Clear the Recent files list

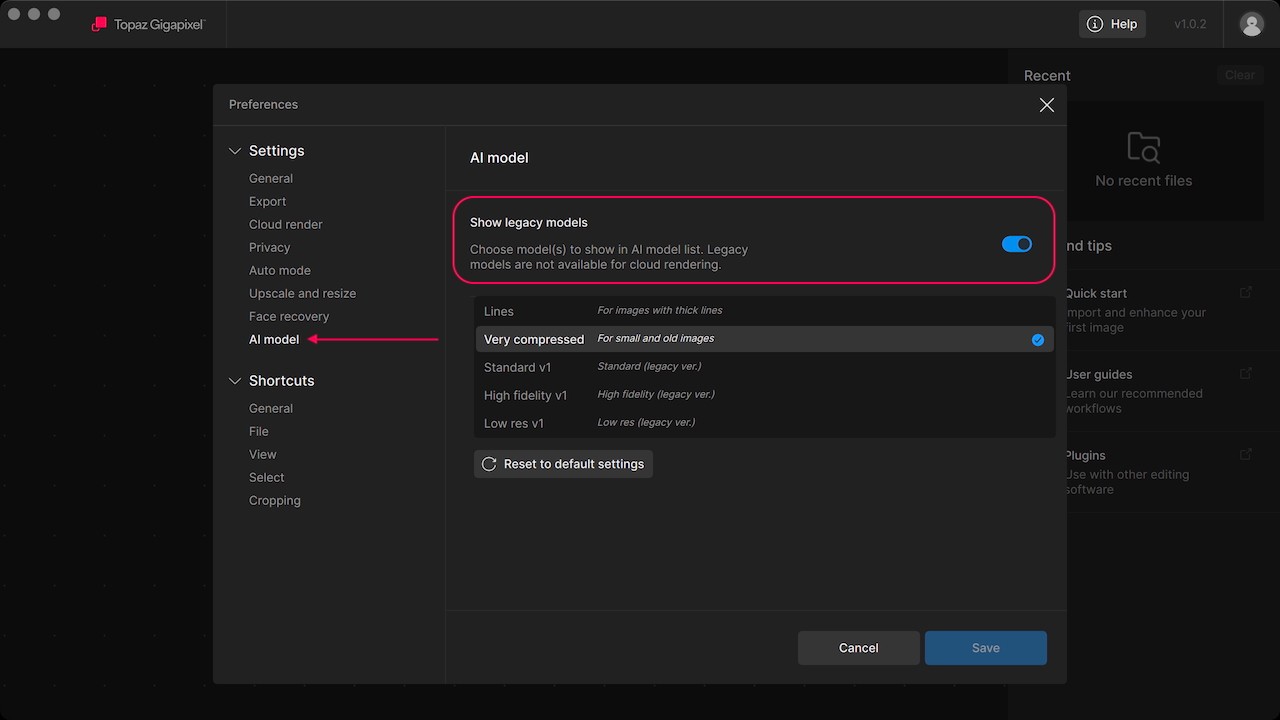[x=1240, y=75]
